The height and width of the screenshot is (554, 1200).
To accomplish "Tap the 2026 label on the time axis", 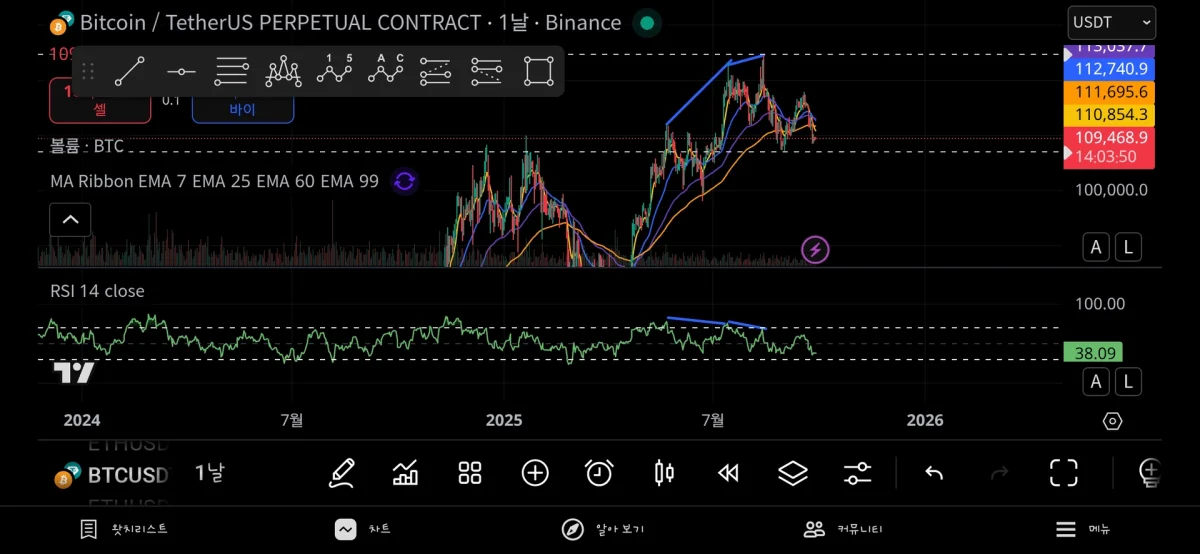I will tap(924, 420).
